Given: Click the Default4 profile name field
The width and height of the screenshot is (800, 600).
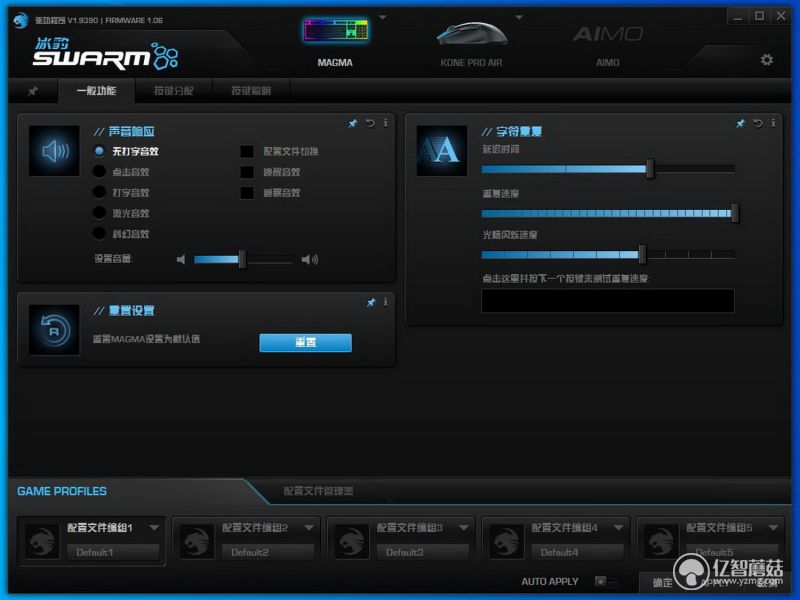Looking at the screenshot, I should point(578,552).
